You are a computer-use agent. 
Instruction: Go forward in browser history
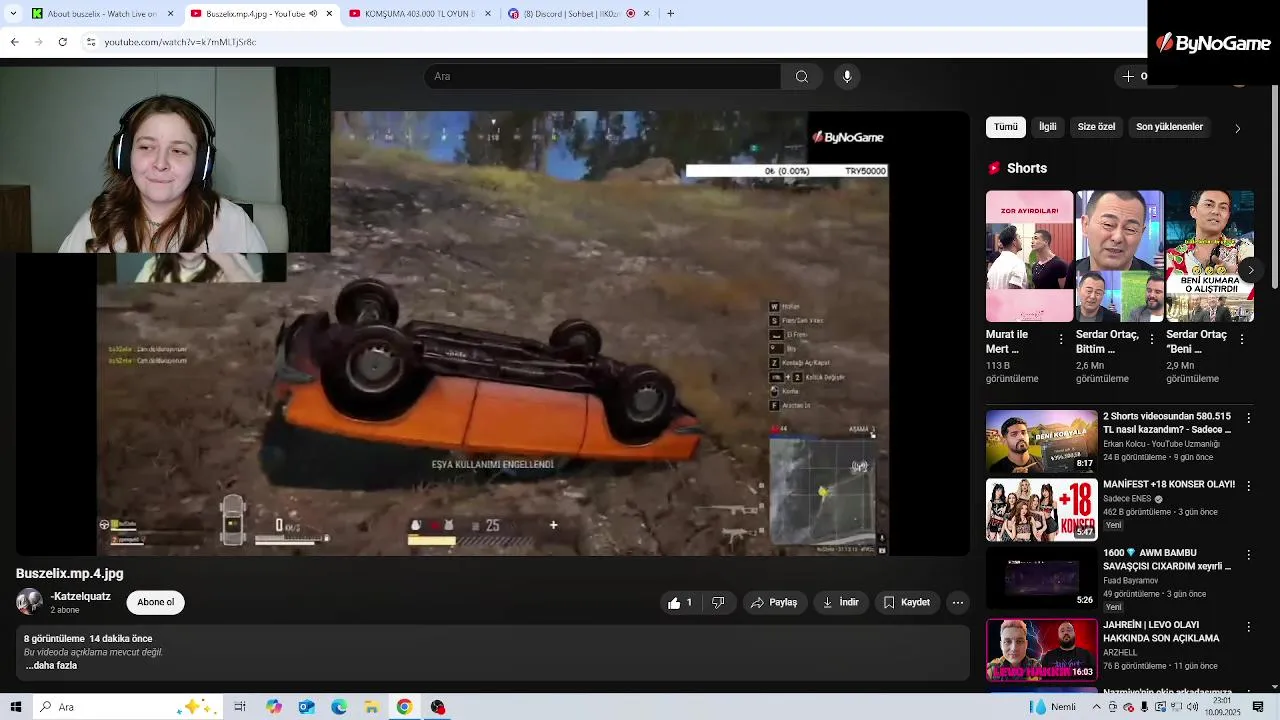click(x=38, y=42)
